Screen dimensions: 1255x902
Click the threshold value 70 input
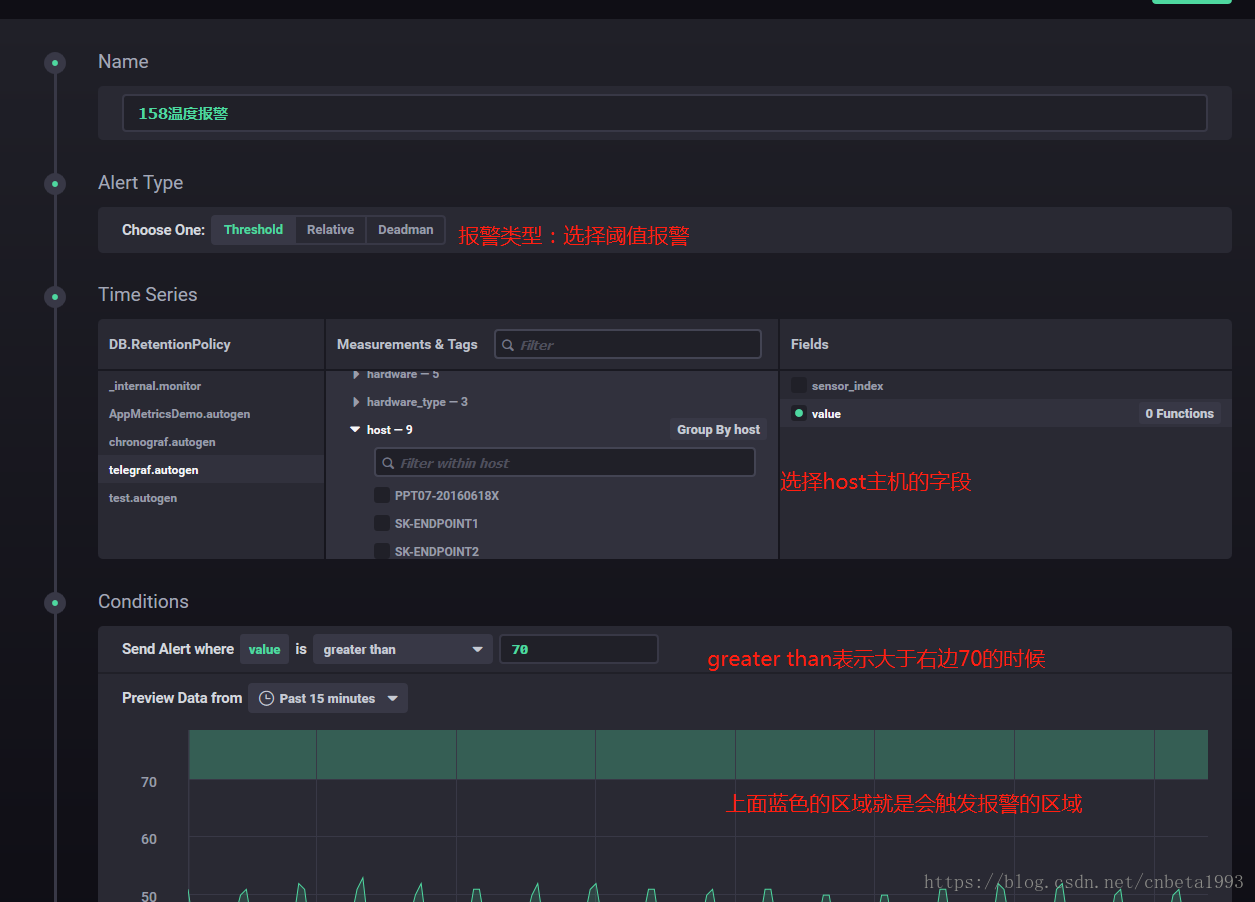[x=579, y=649]
